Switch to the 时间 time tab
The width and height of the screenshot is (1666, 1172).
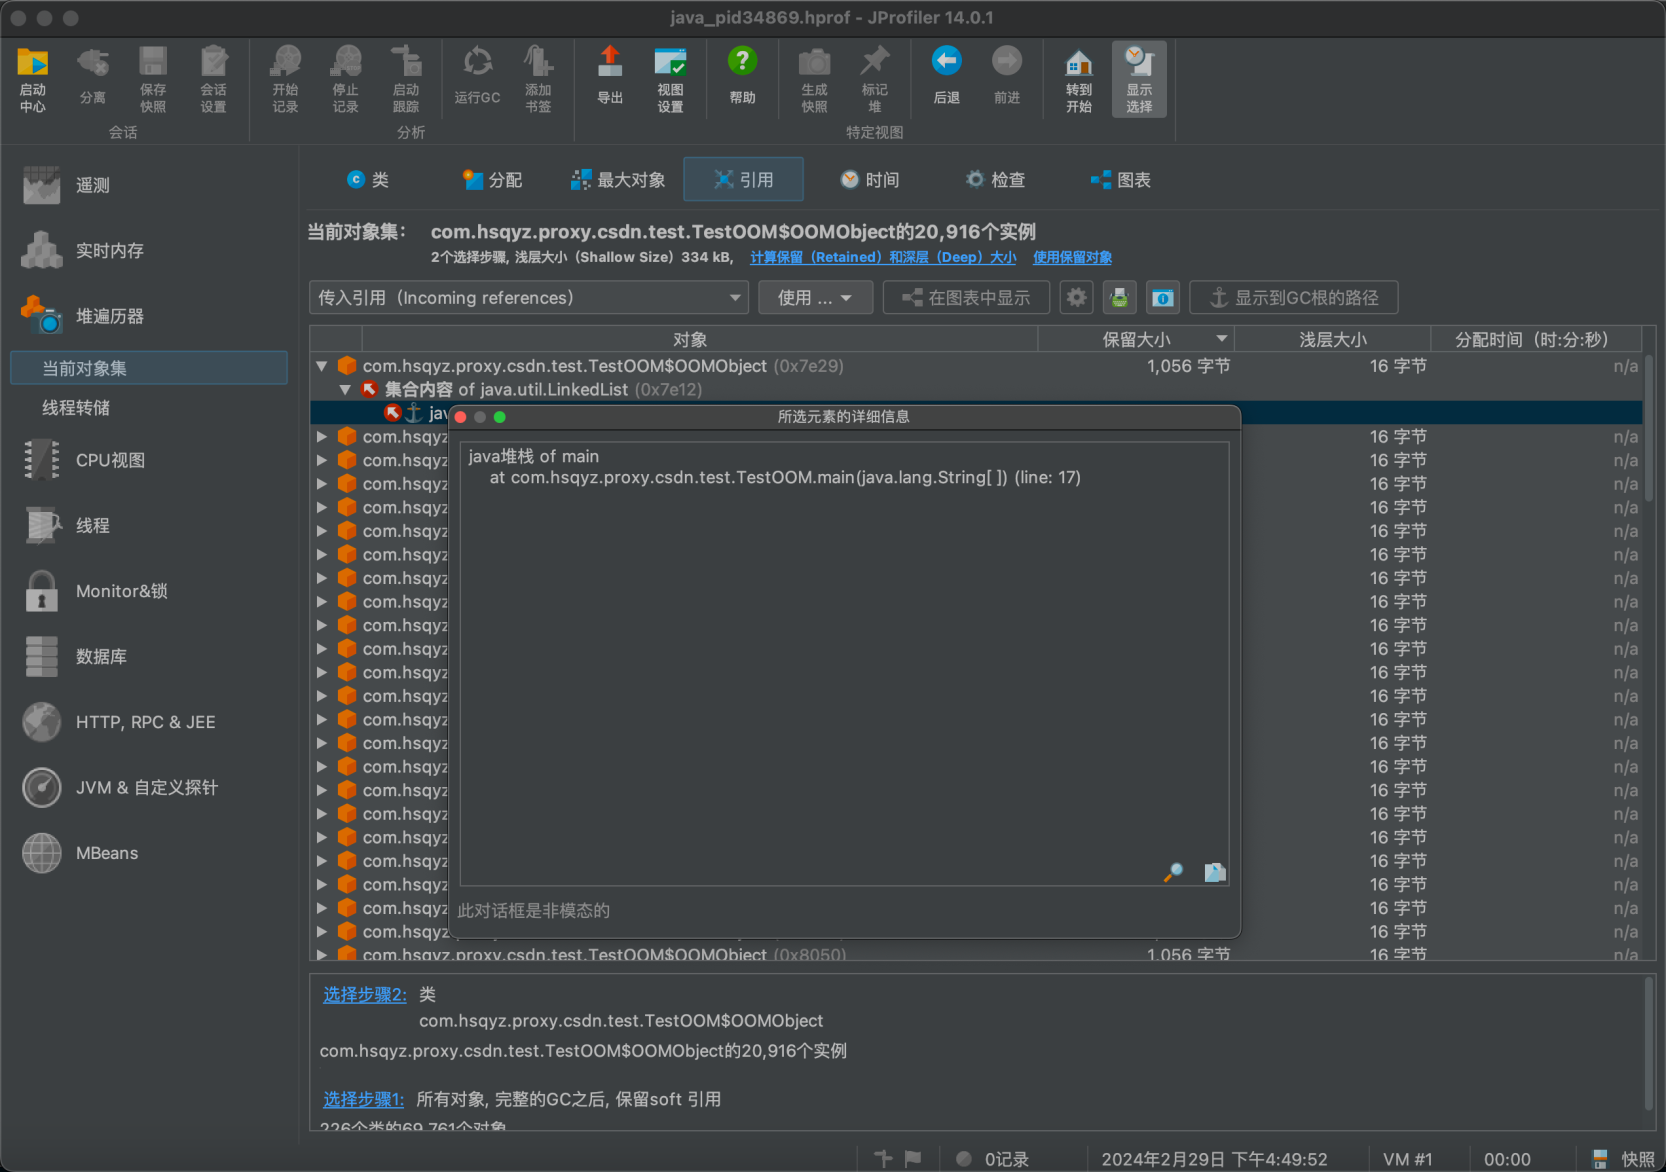(870, 180)
